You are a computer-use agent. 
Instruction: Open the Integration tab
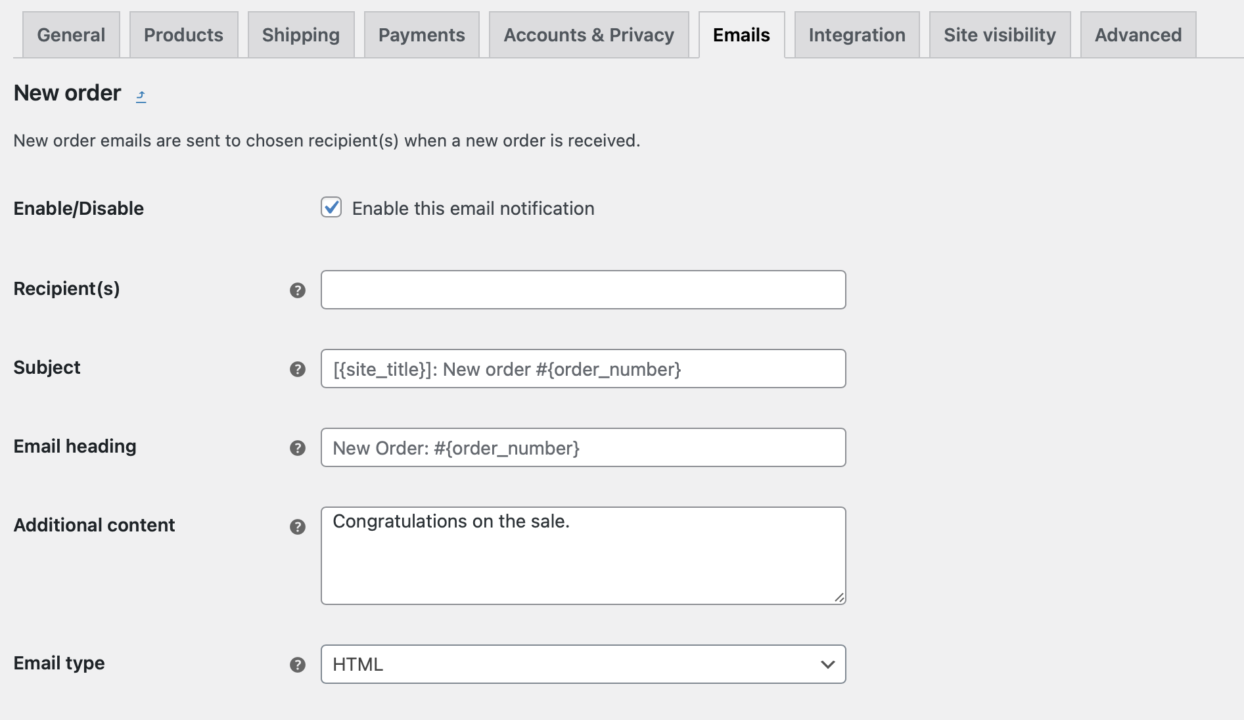click(856, 34)
